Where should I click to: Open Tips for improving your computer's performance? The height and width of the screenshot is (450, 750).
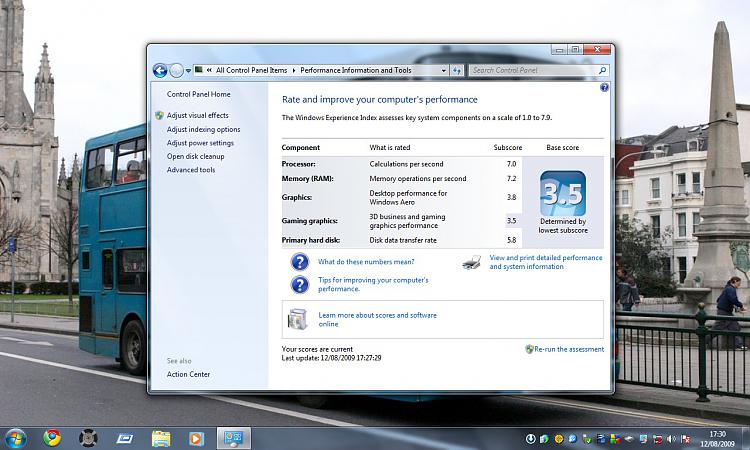(373, 284)
